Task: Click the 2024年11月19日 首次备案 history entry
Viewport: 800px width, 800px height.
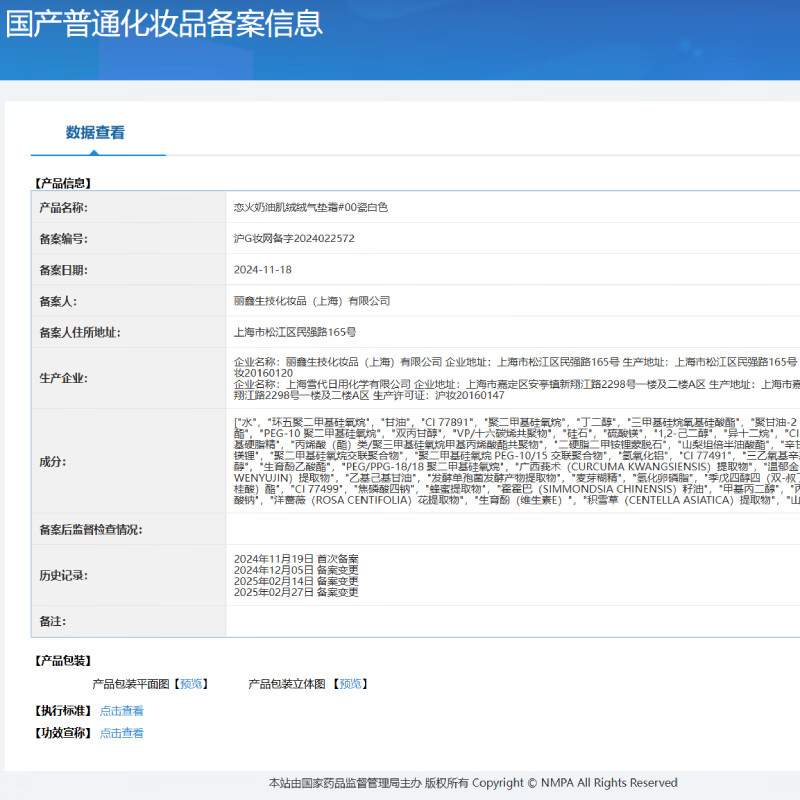Action: 295,558
